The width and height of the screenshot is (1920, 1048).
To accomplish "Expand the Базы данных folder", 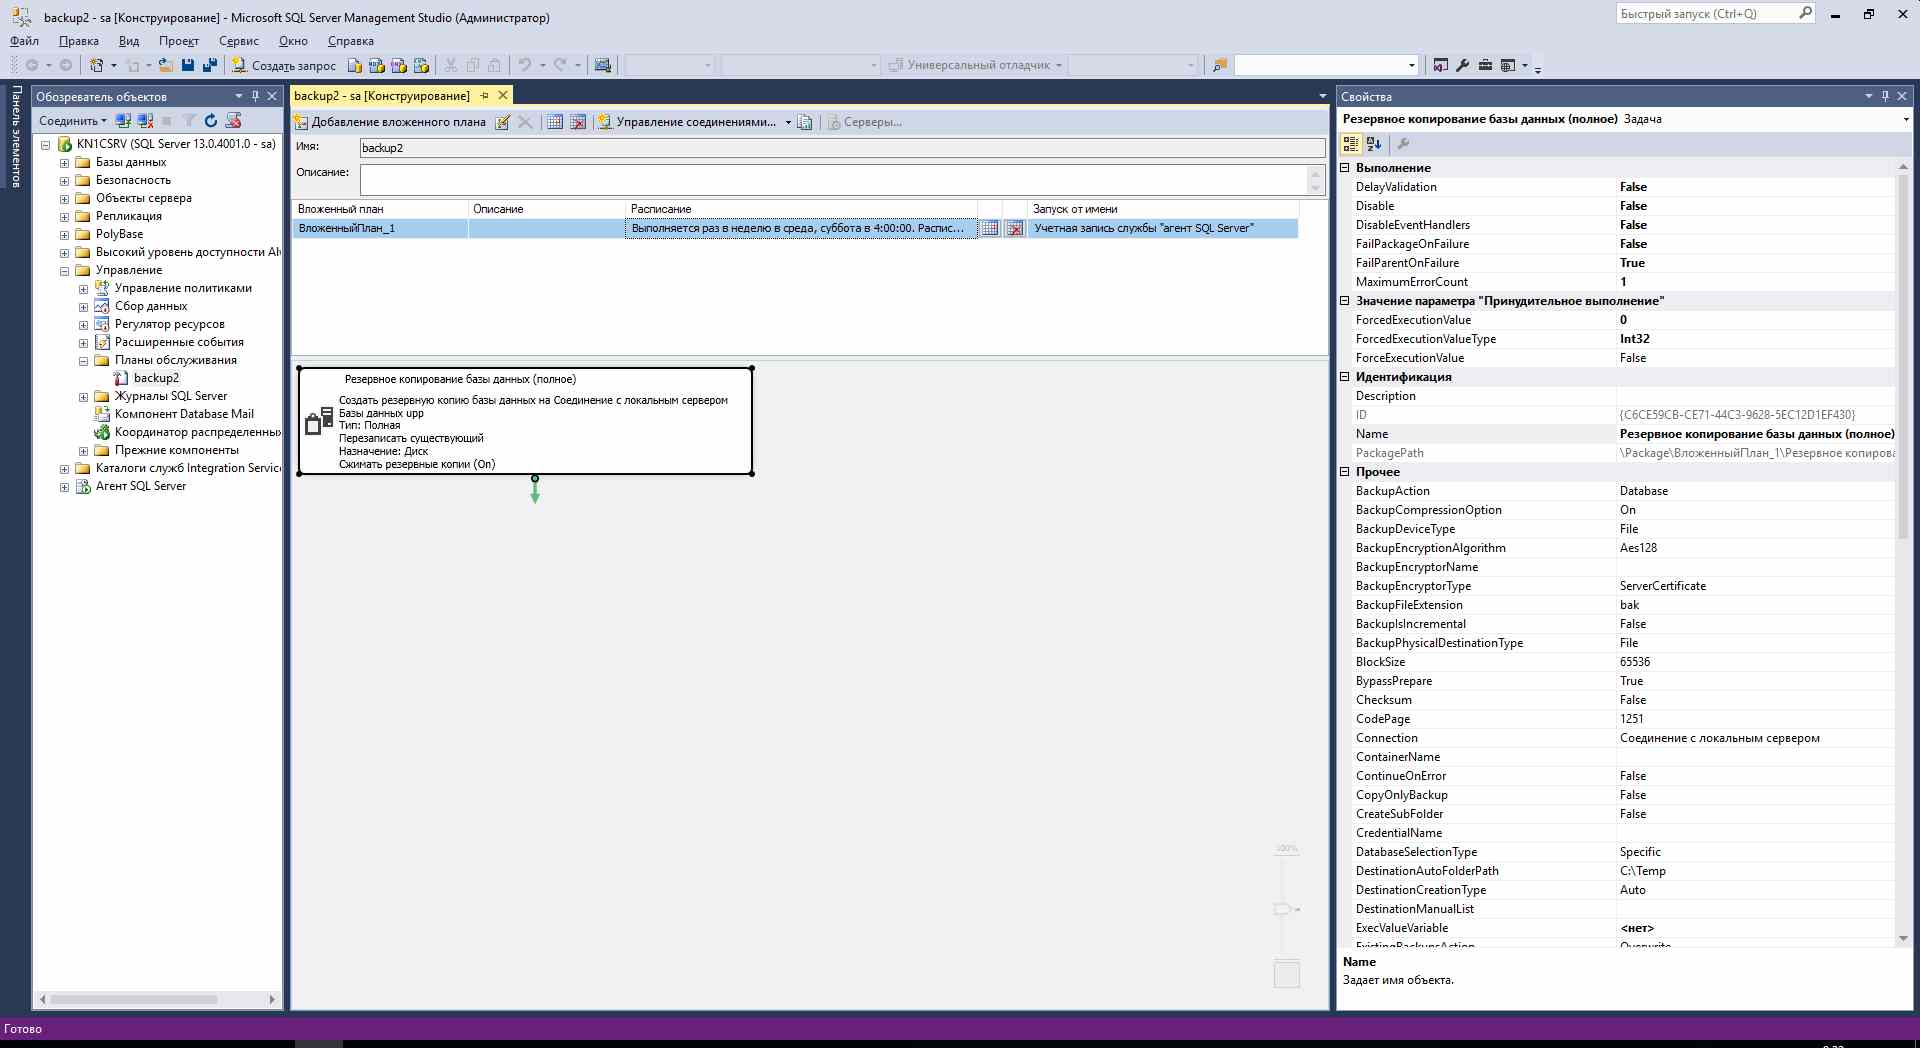I will [64, 162].
